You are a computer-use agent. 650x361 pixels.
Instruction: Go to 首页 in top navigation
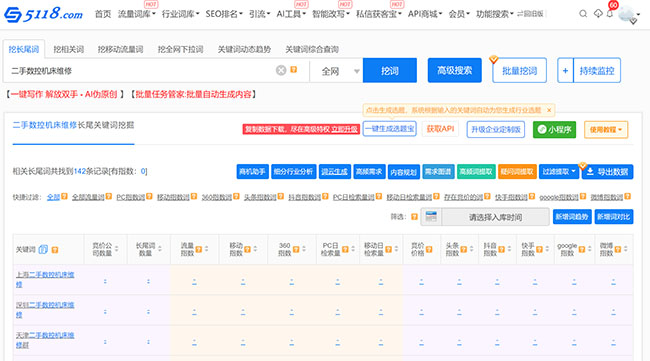(103, 14)
